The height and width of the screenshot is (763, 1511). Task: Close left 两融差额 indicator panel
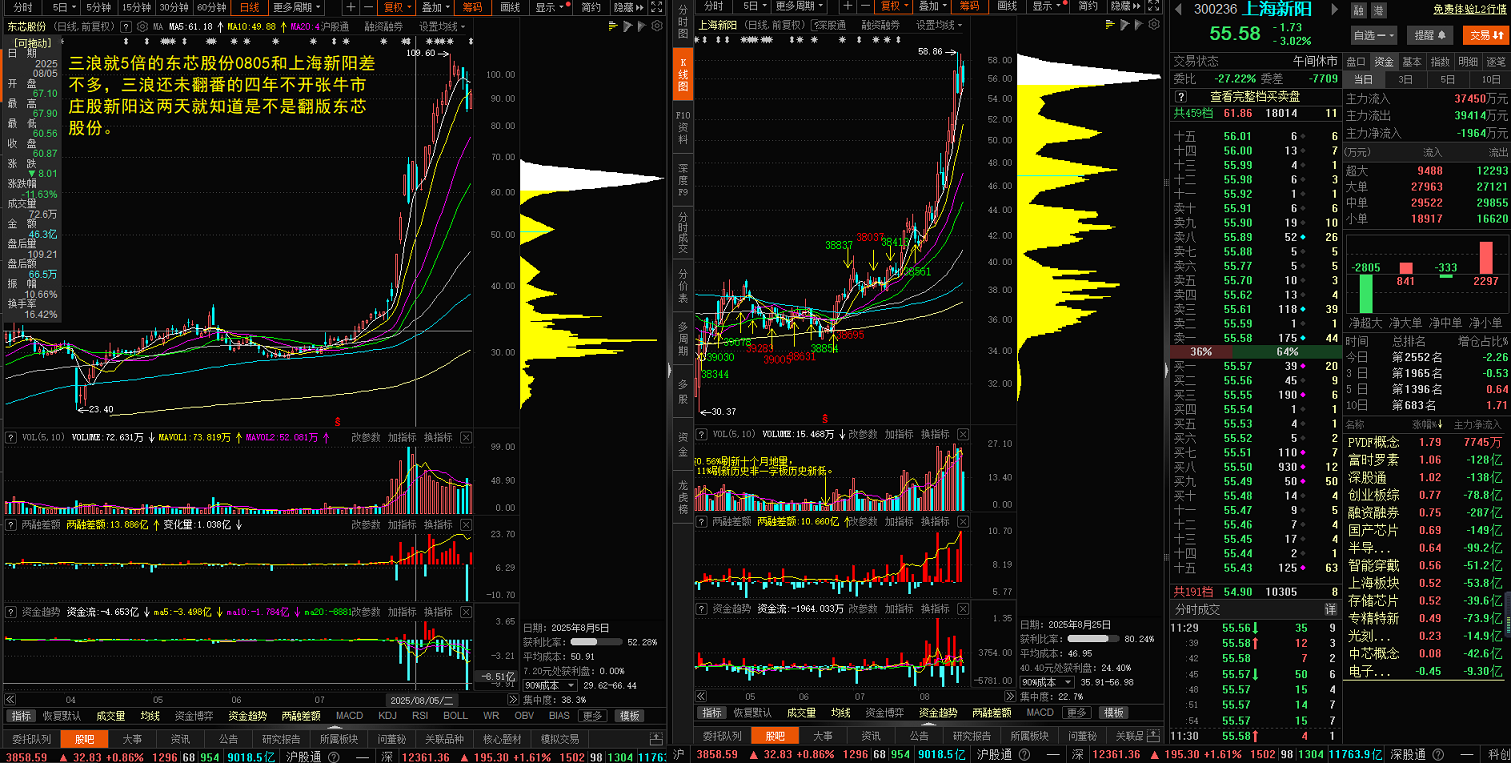(x=466, y=525)
